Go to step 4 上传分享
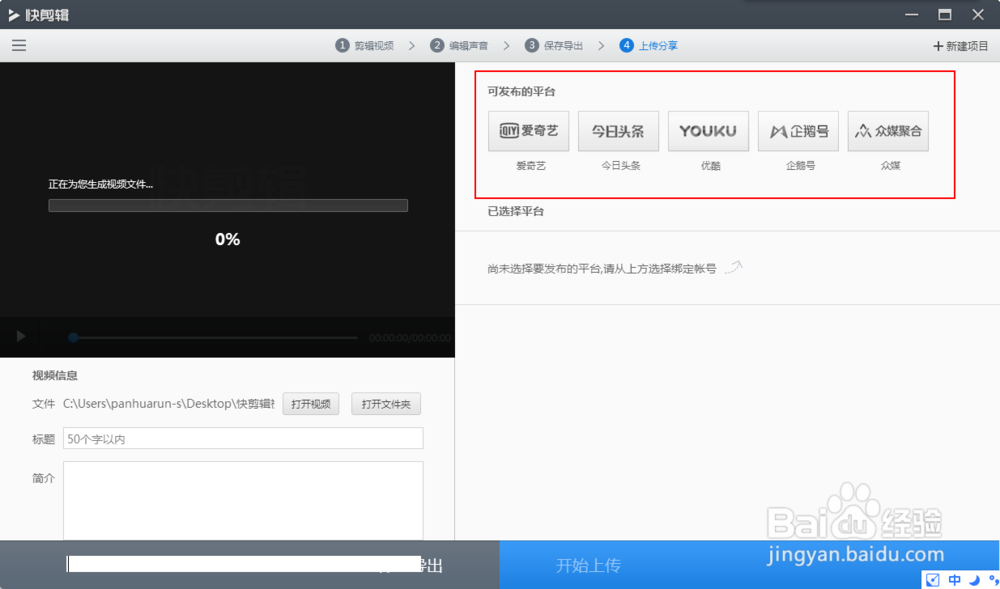The width and height of the screenshot is (1000, 589). click(x=649, y=45)
